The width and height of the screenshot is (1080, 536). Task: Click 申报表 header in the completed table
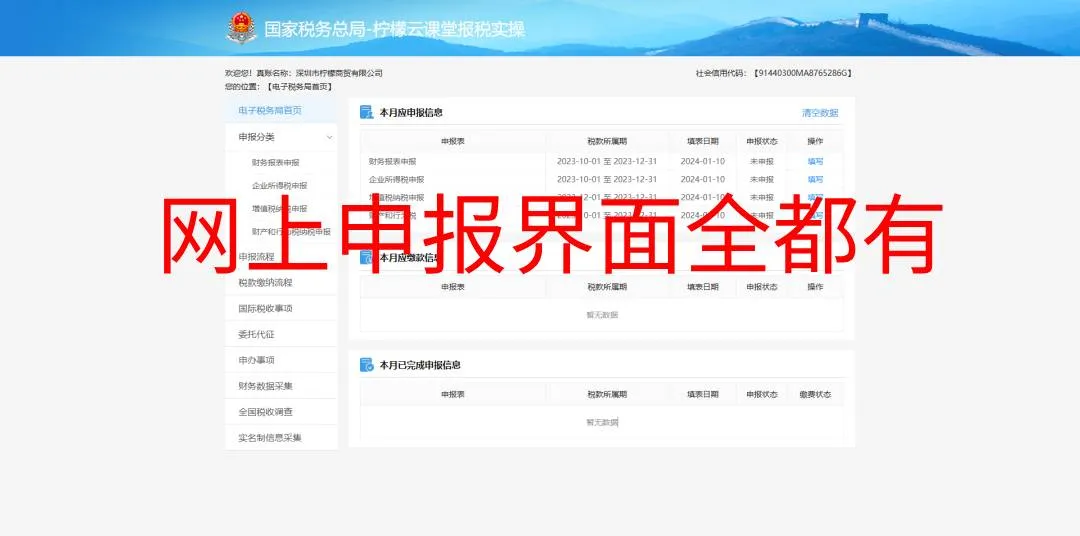(x=453, y=395)
